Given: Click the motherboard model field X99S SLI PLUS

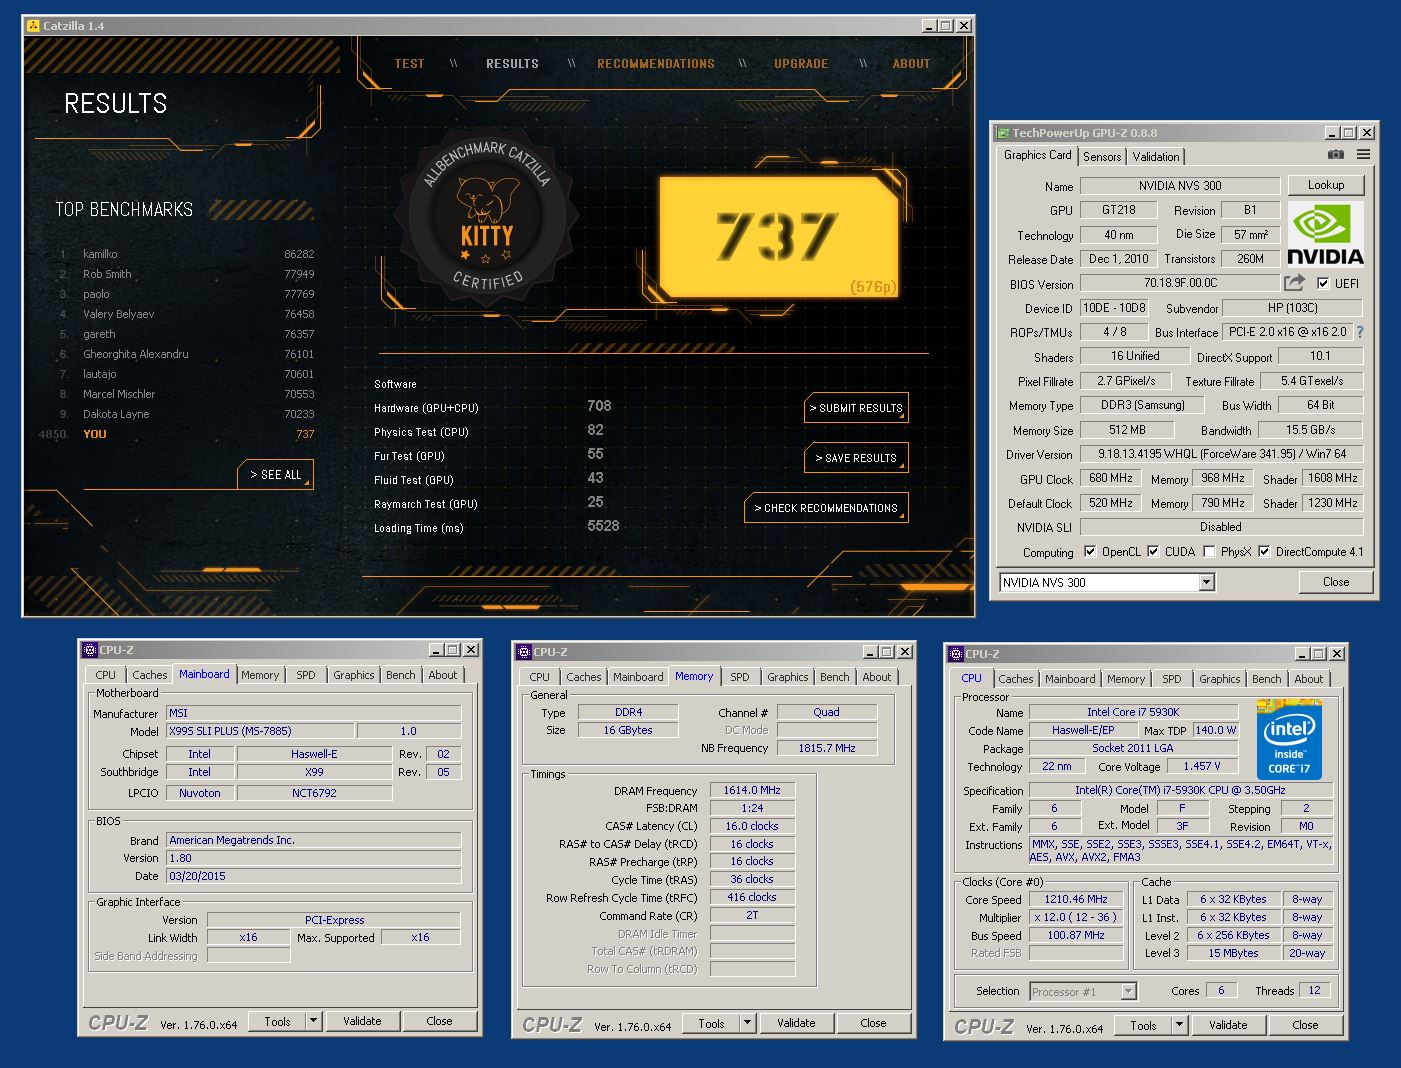Looking at the screenshot, I should [260, 731].
